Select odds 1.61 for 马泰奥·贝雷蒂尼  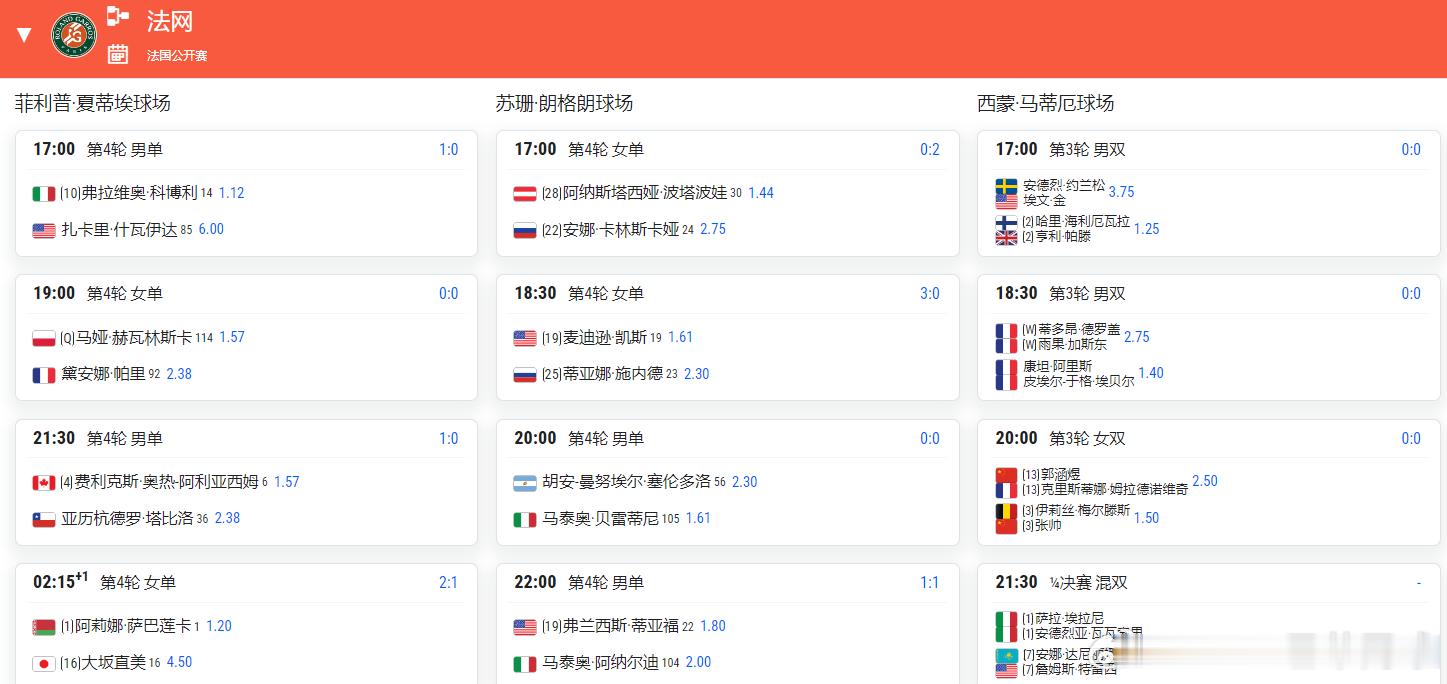698,518
